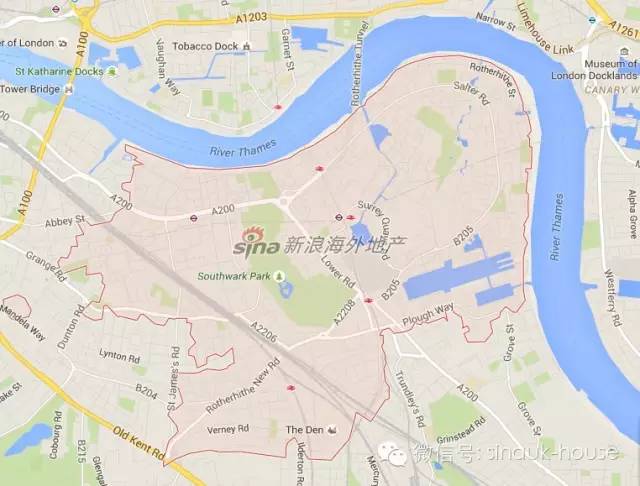Click the Tobacco Dock landmark icon

pos(246,47)
